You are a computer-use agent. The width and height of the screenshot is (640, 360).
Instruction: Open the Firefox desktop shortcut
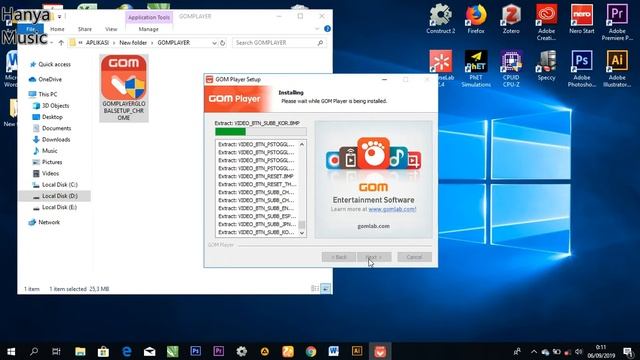pyautogui.click(x=476, y=19)
